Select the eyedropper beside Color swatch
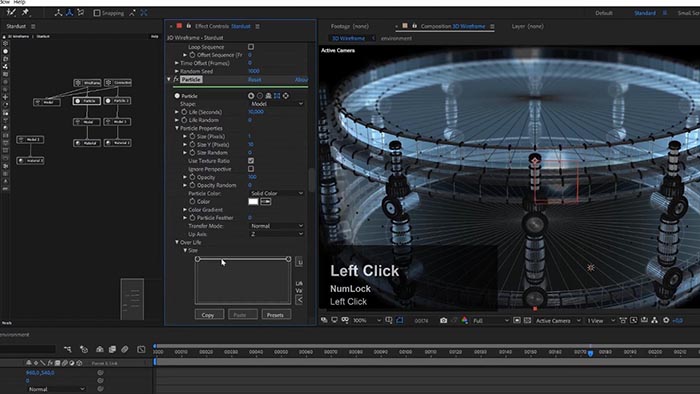This screenshot has height=394, width=700. click(x=266, y=202)
